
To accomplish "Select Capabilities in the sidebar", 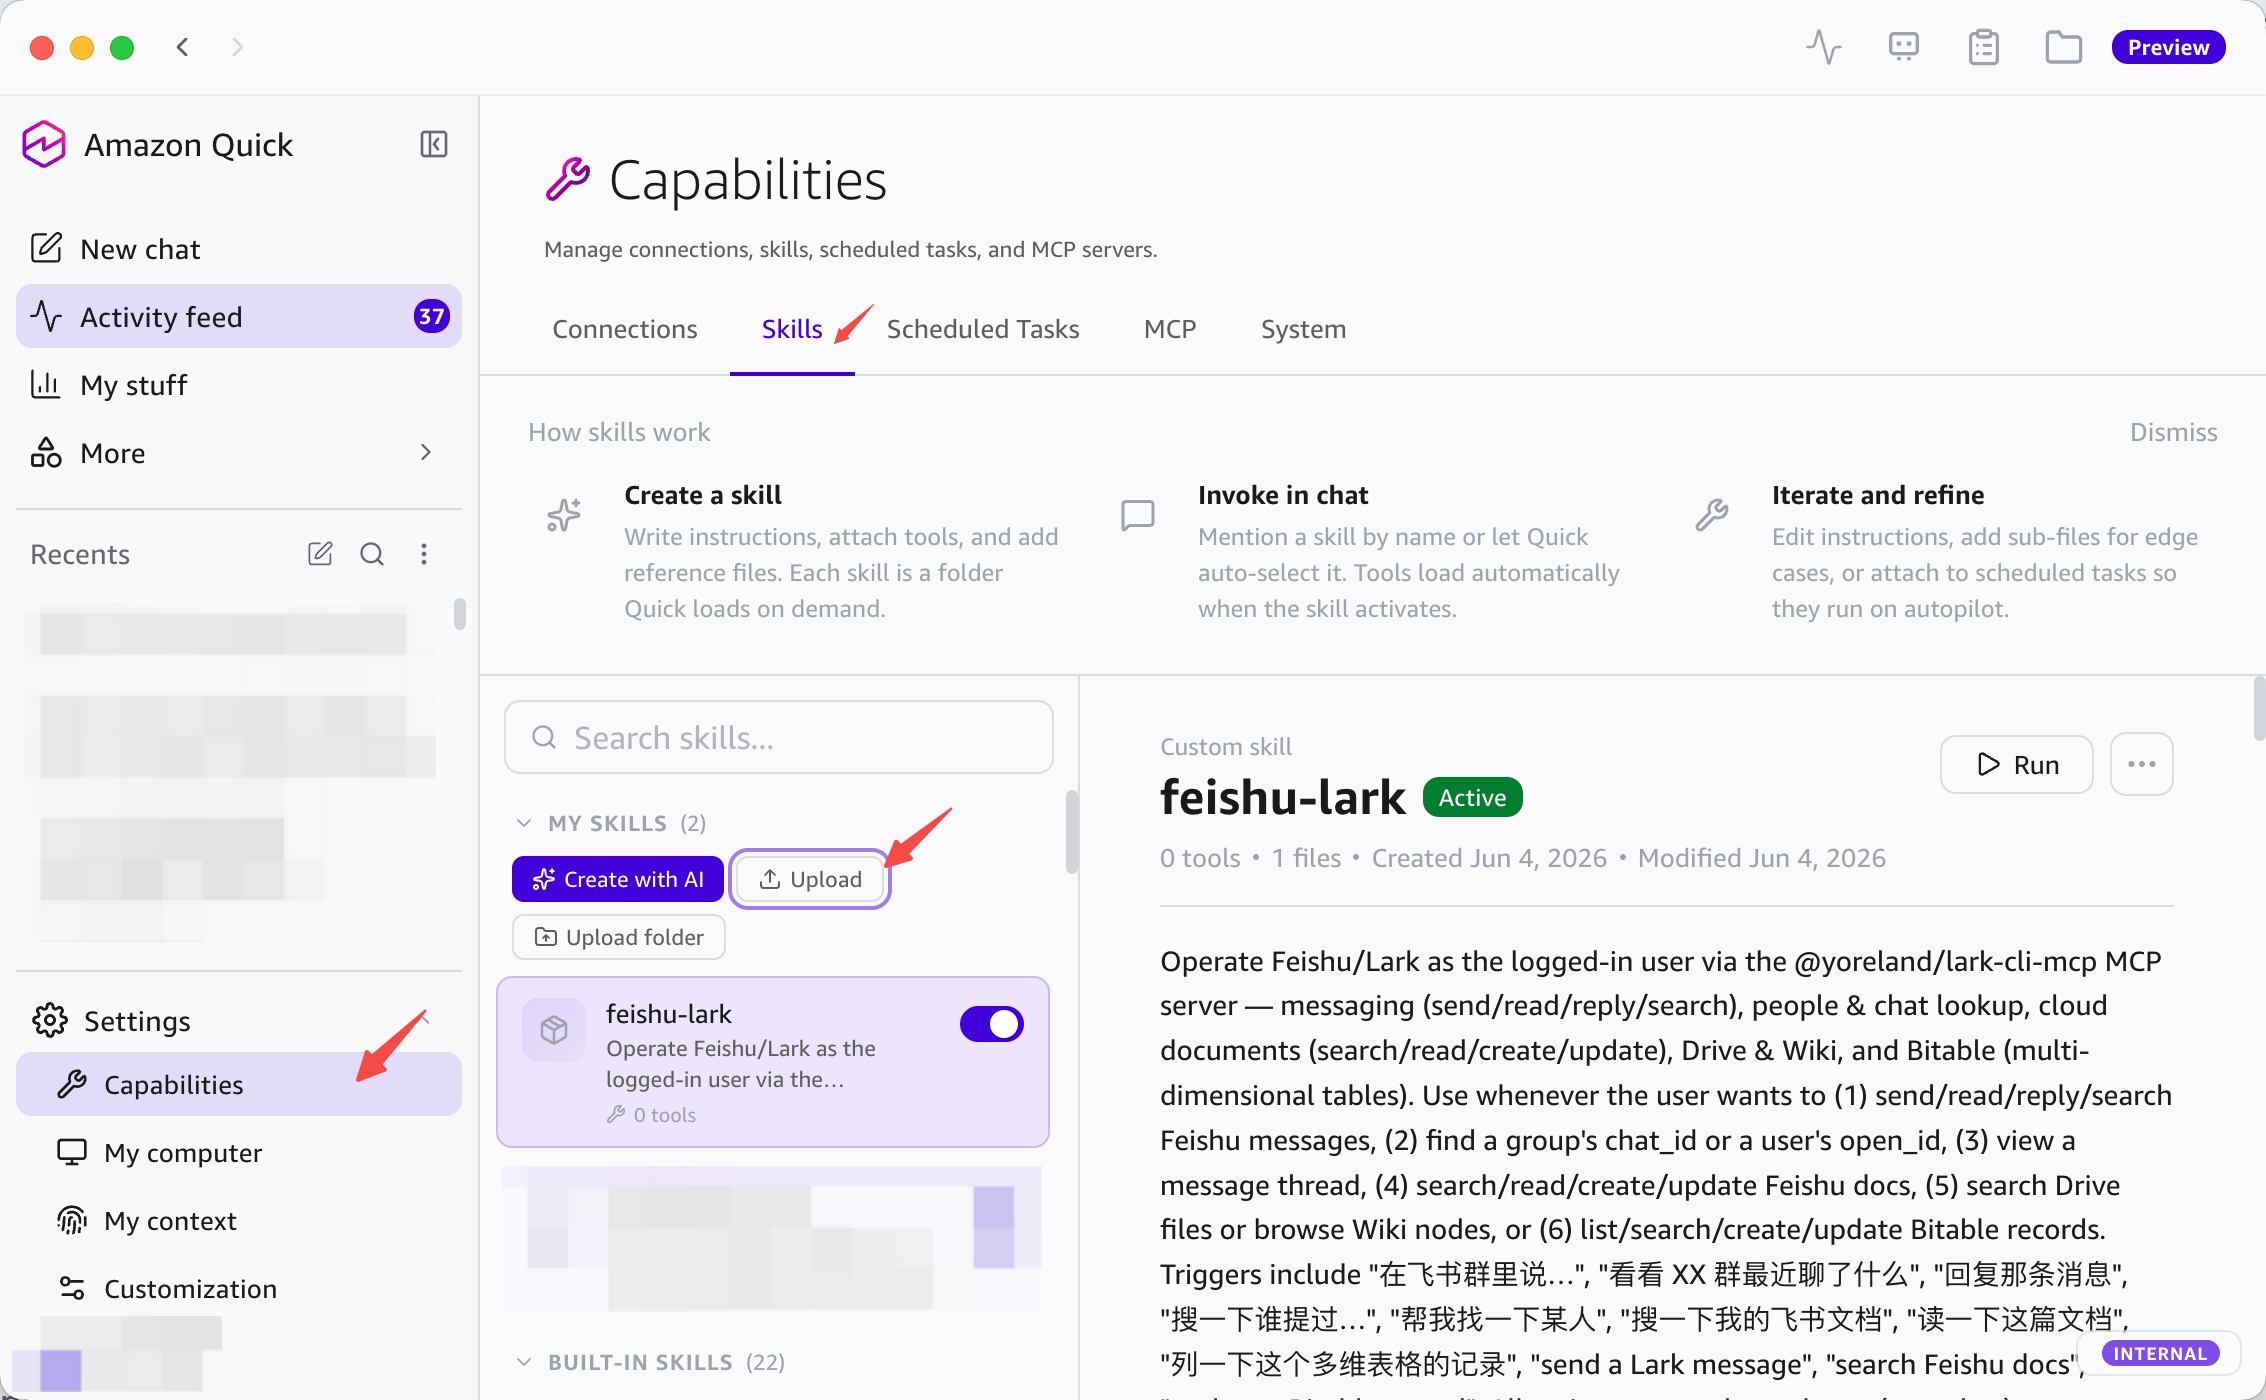I will coord(238,1085).
